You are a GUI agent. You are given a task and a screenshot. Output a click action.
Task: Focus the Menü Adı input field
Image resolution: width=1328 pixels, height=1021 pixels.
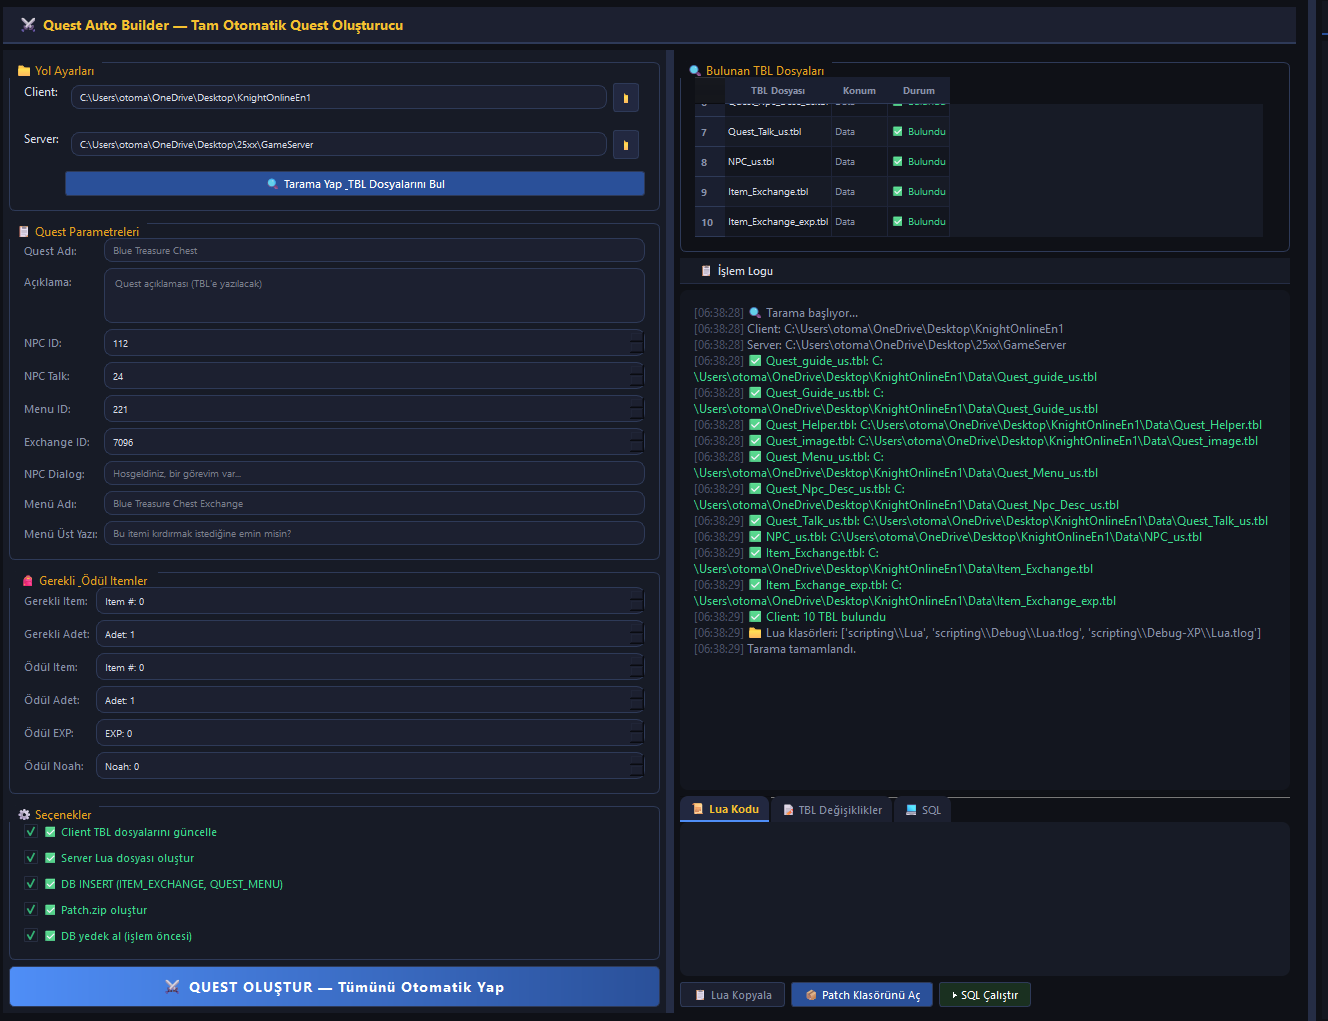[374, 504]
